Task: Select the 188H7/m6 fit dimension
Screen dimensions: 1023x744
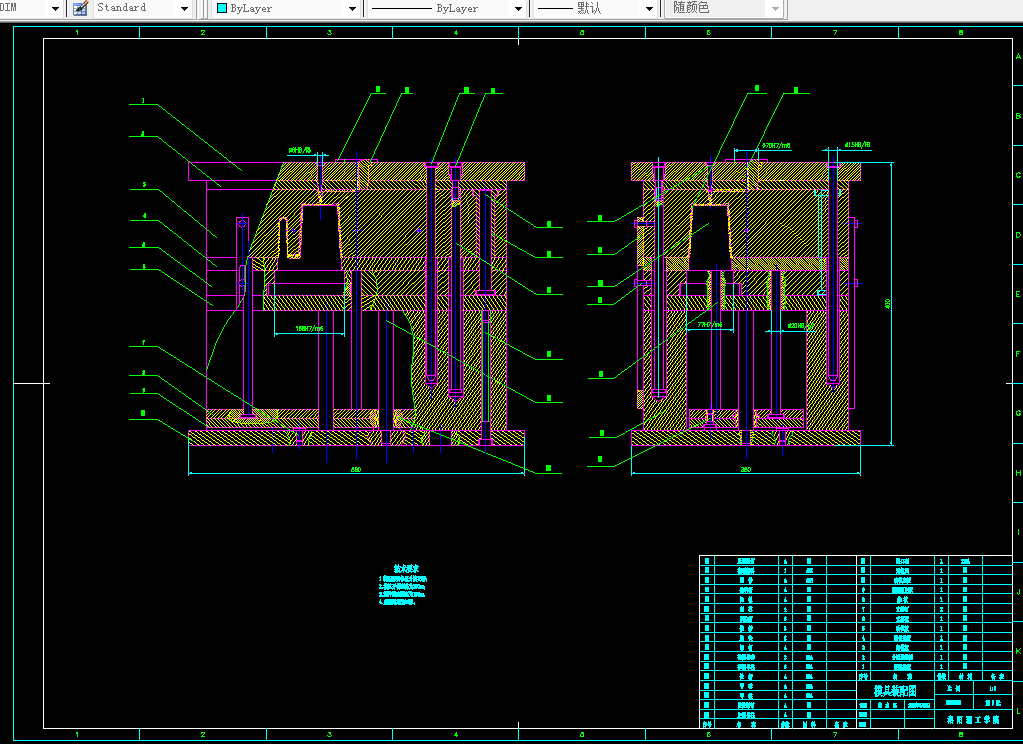Action: [x=309, y=328]
